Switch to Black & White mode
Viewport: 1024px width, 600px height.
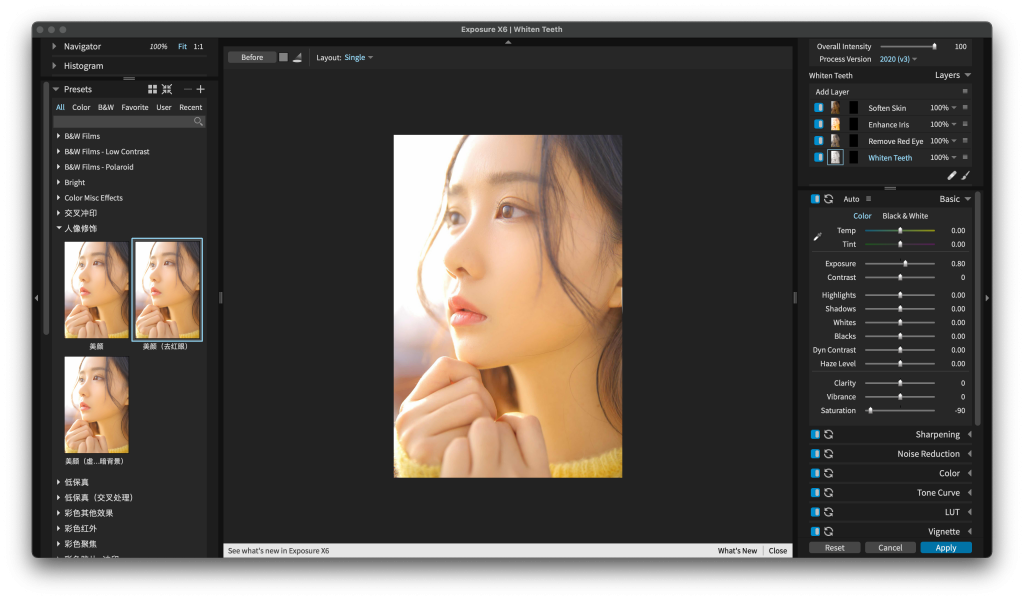904,216
